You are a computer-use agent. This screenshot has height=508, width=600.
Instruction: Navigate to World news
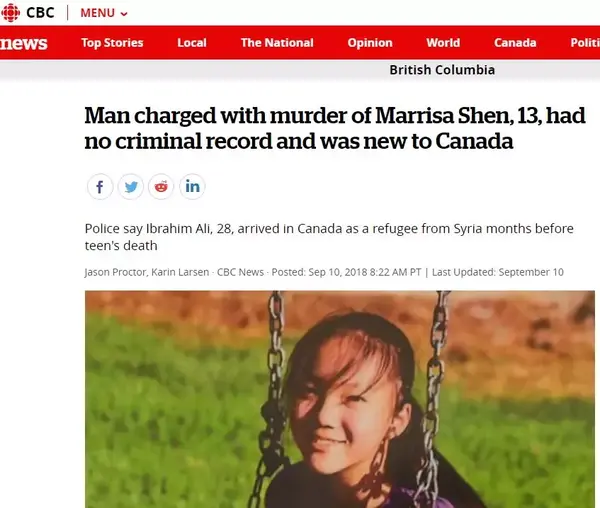pos(443,42)
